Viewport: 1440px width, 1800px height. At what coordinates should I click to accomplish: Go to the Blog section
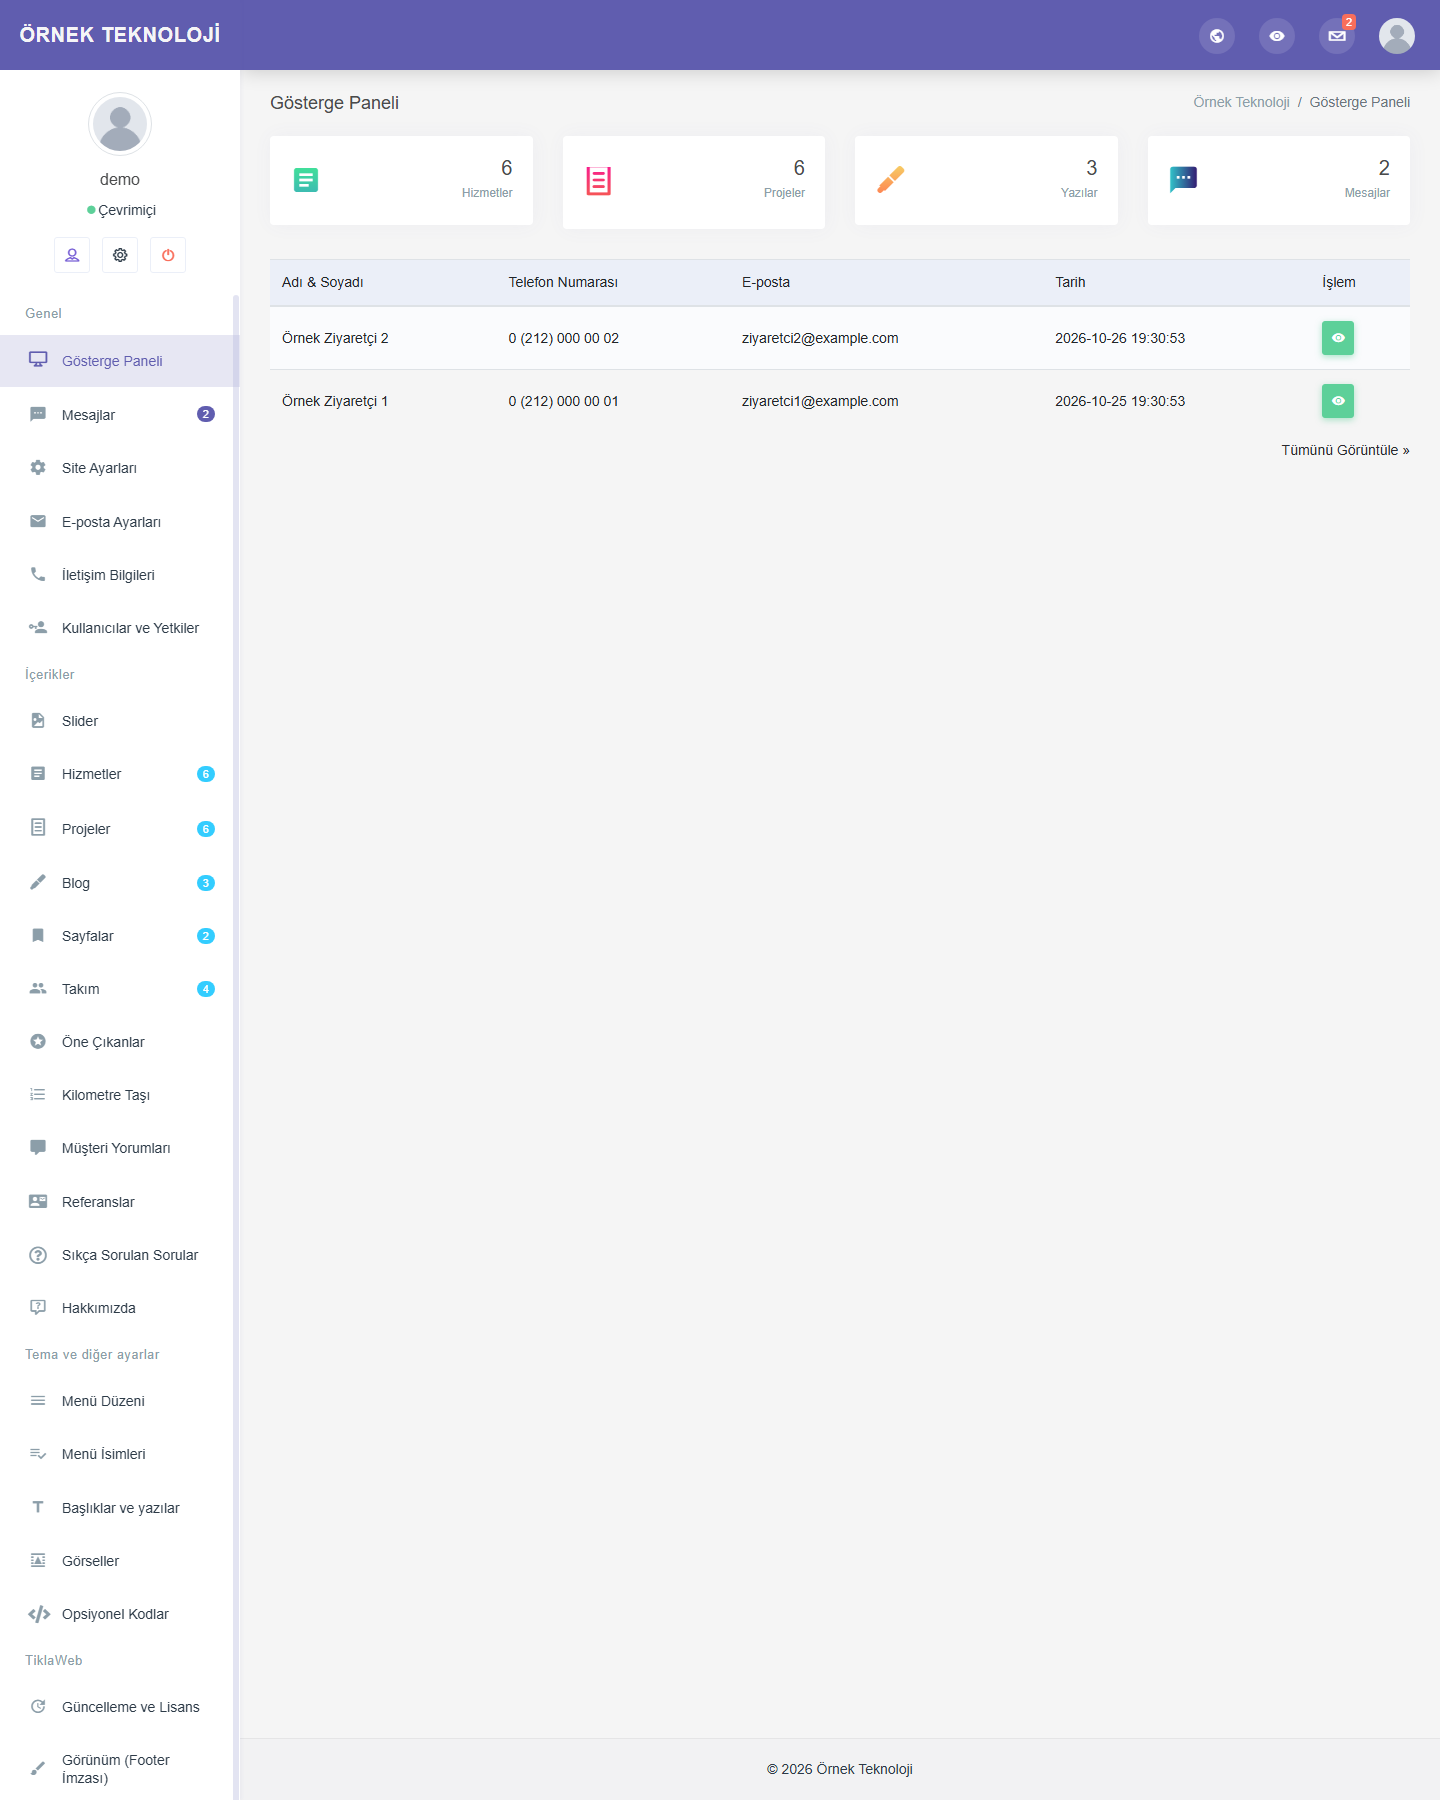click(120, 883)
